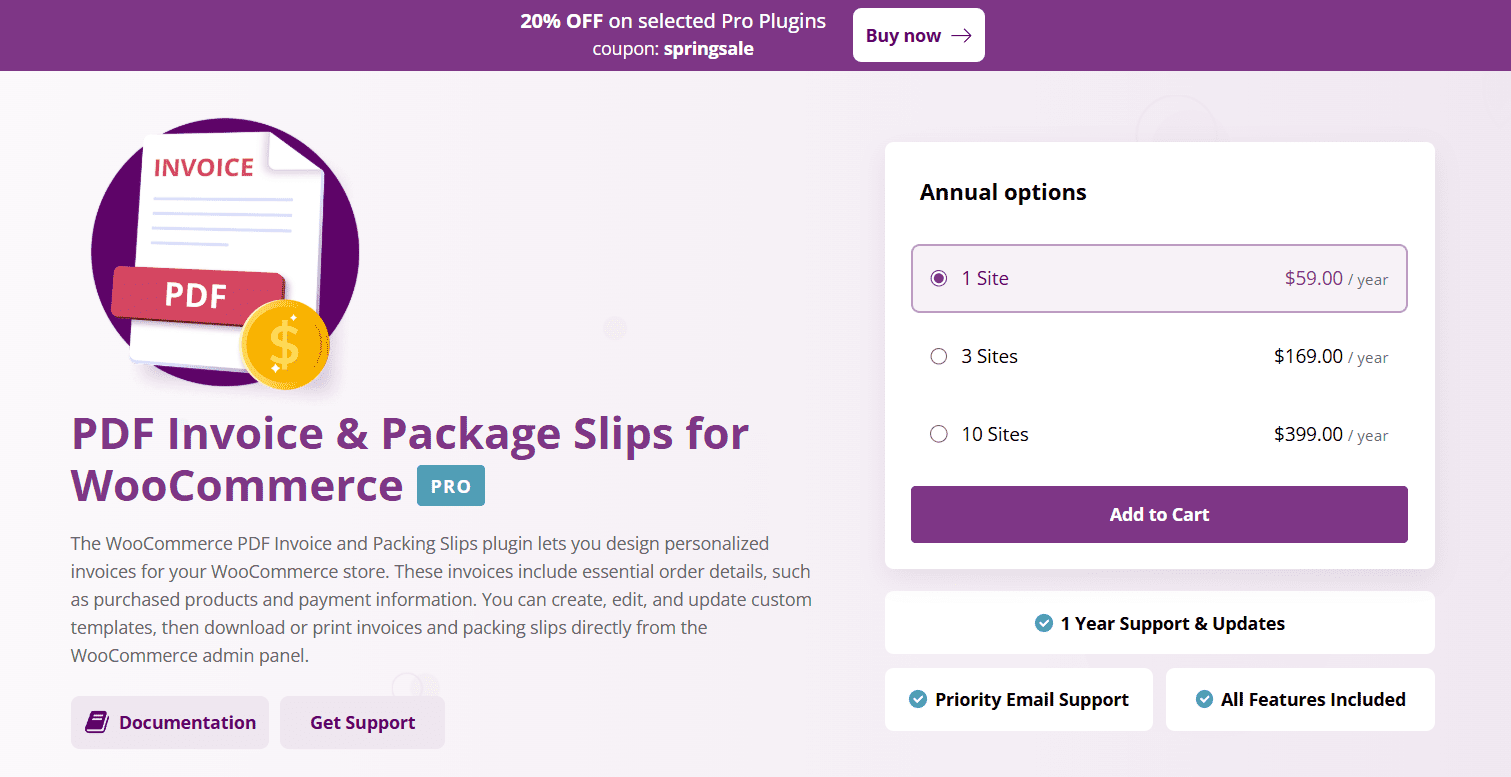The height and width of the screenshot is (777, 1511).
Task: Click the springsale coupon code text
Action: point(709,48)
